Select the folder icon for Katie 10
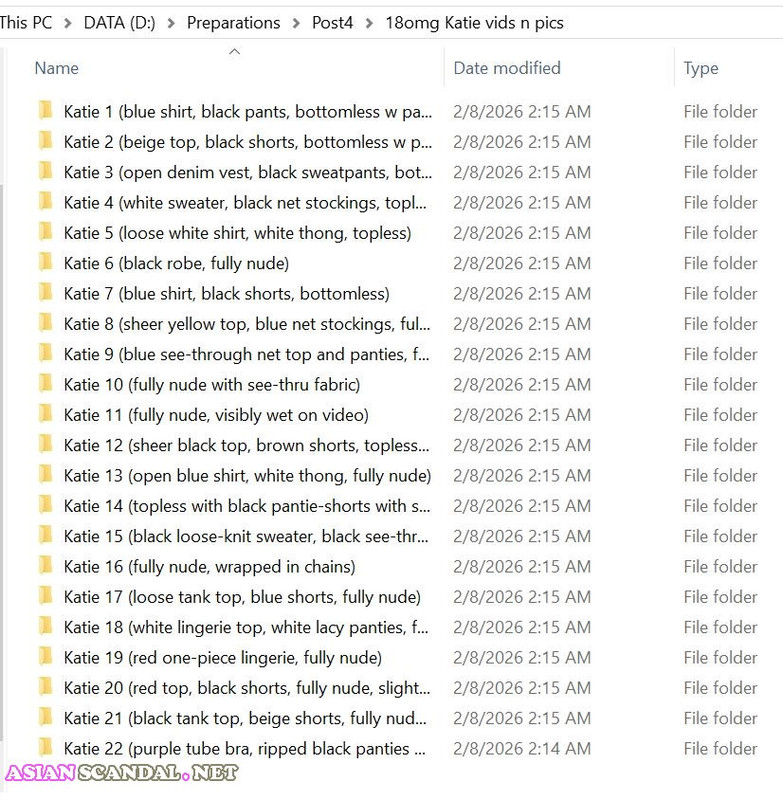This screenshot has height=800, width=783. point(45,383)
